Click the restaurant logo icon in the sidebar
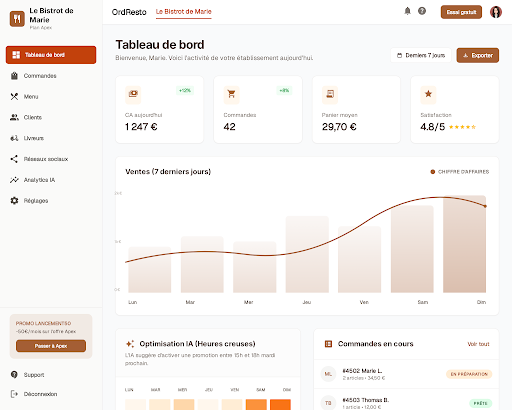 coord(17,19)
